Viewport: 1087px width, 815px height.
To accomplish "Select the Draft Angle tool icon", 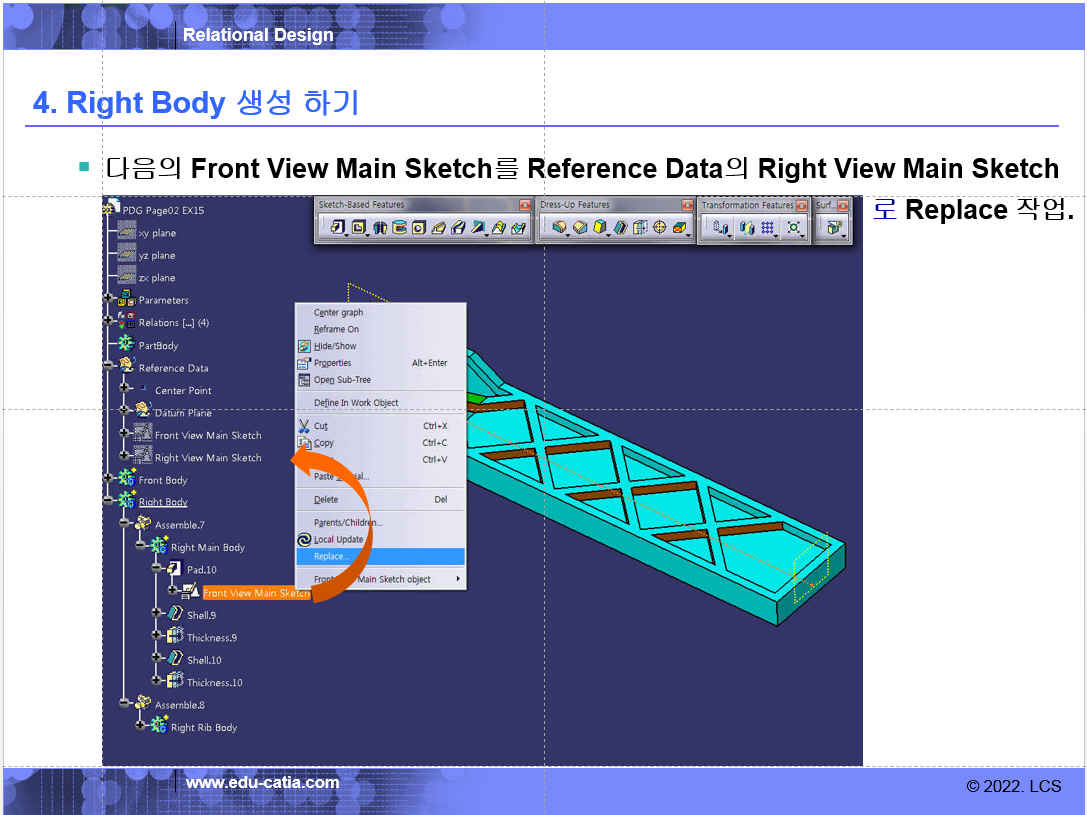I will coord(600,228).
